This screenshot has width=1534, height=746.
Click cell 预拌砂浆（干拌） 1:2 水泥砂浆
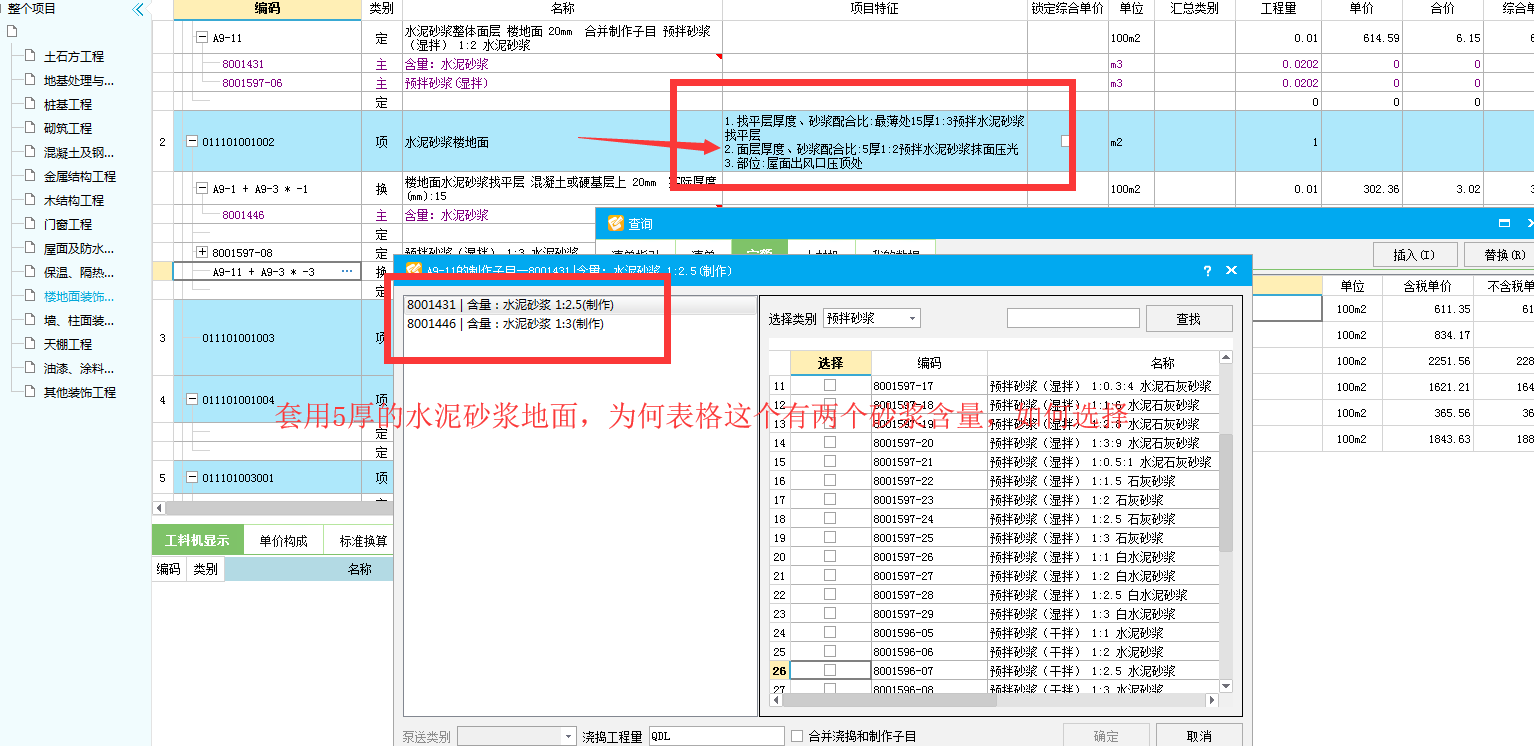[1104, 651]
